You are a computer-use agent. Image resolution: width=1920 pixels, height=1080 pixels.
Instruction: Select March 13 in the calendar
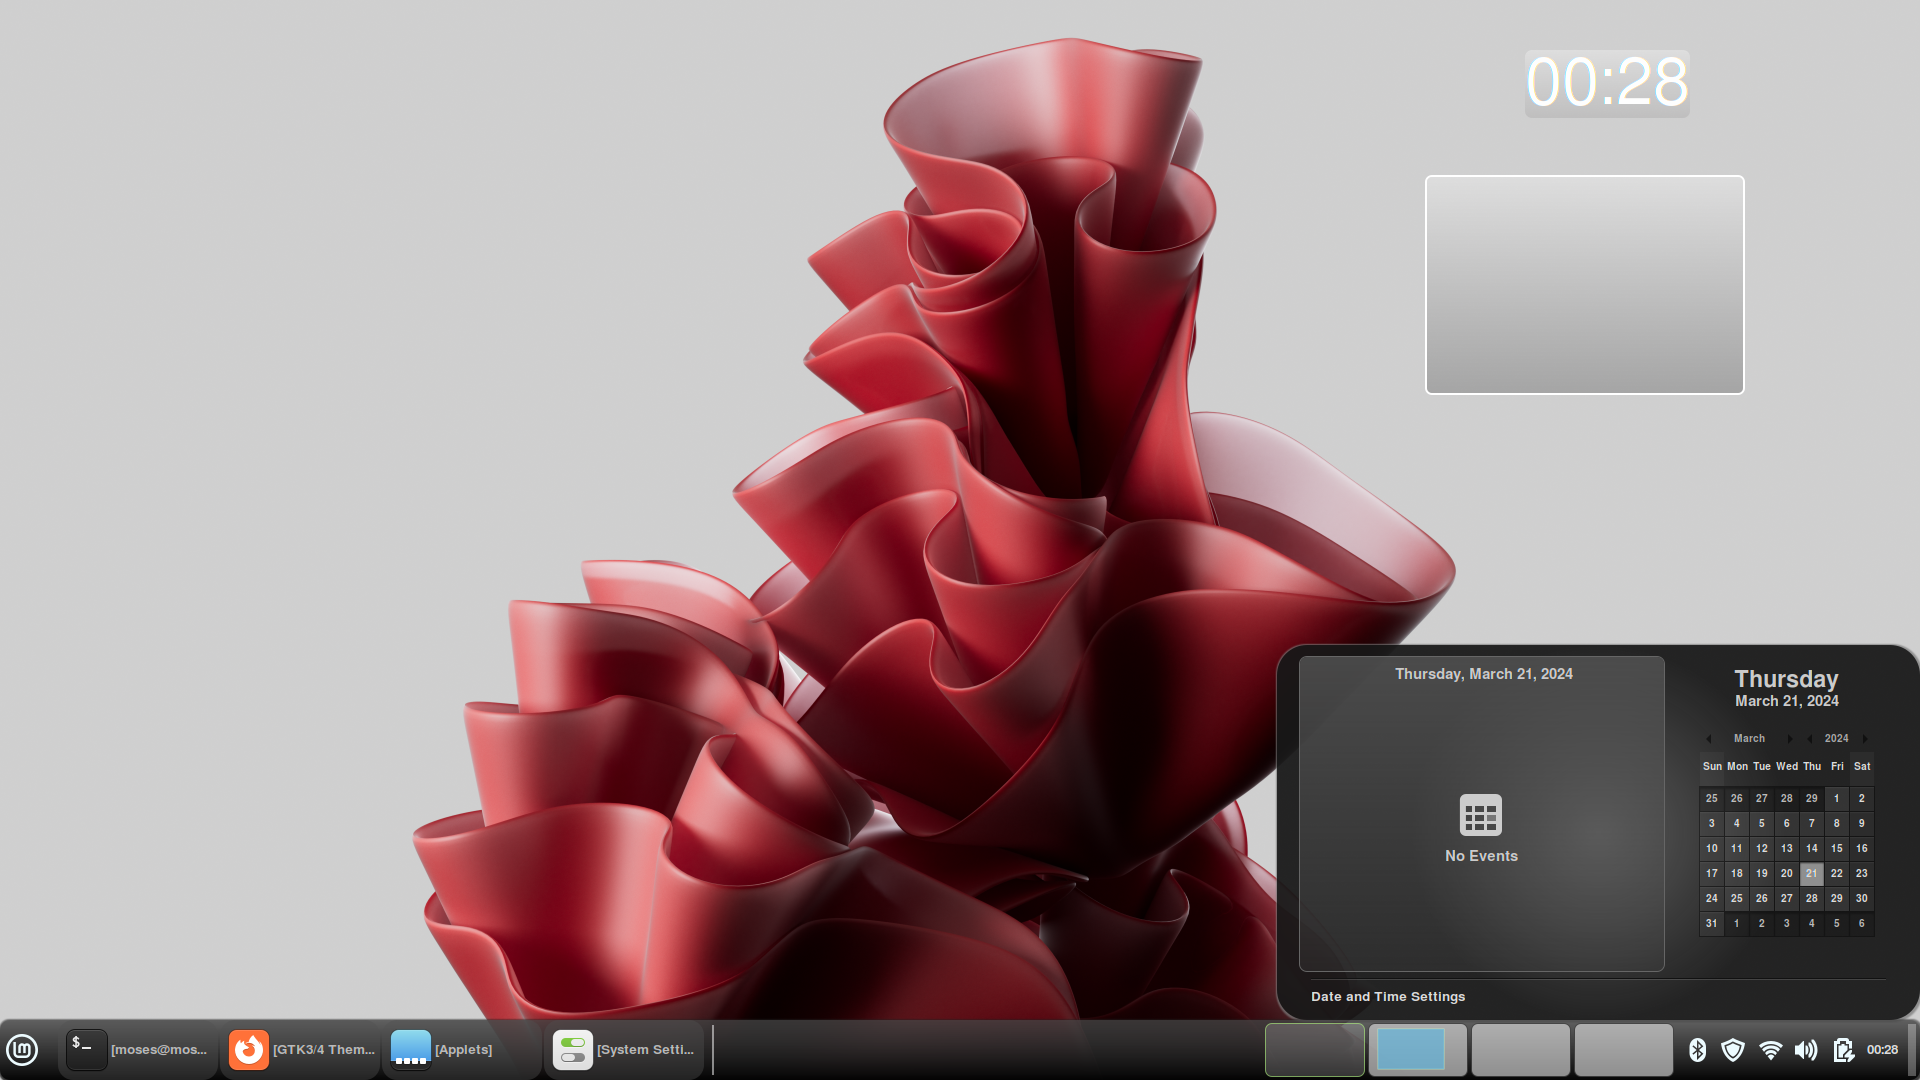(1786, 849)
